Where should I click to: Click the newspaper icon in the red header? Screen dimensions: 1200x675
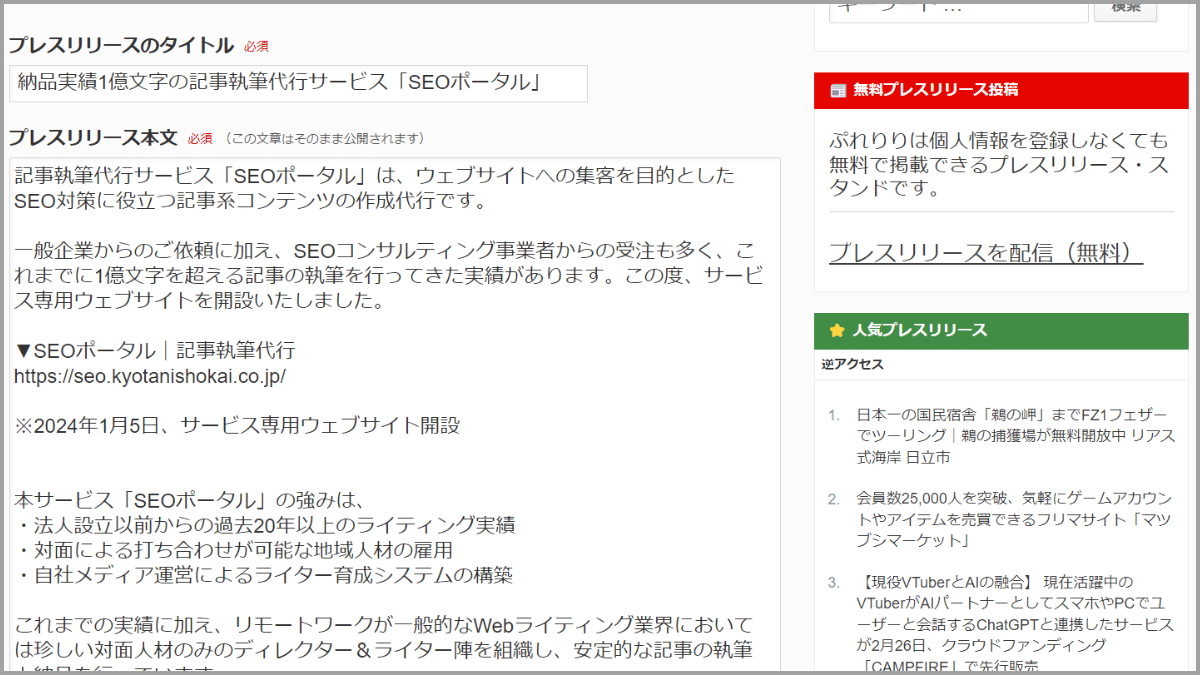838,90
